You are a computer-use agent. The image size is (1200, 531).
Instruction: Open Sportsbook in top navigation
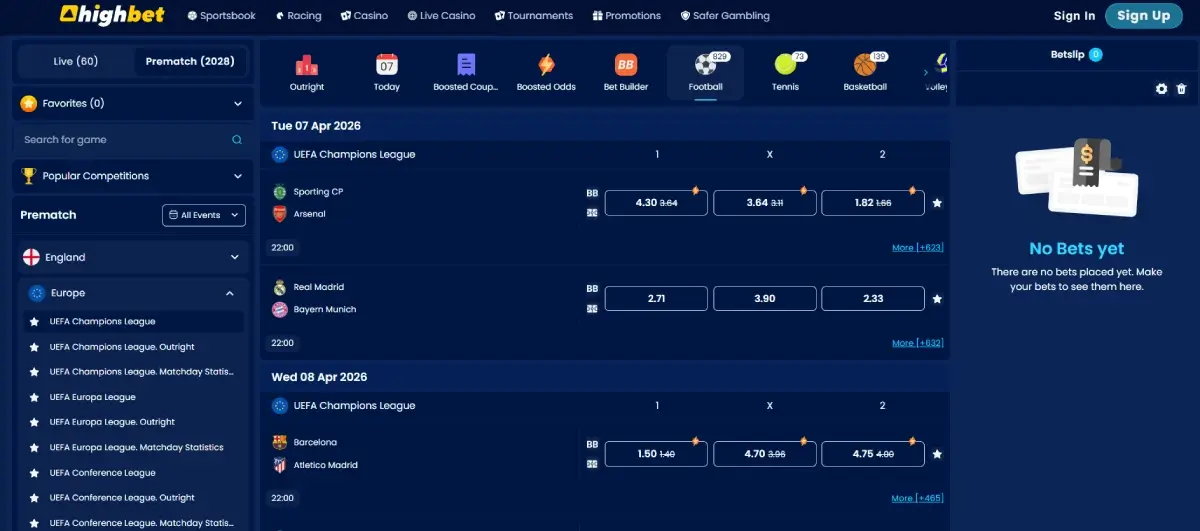(221, 16)
